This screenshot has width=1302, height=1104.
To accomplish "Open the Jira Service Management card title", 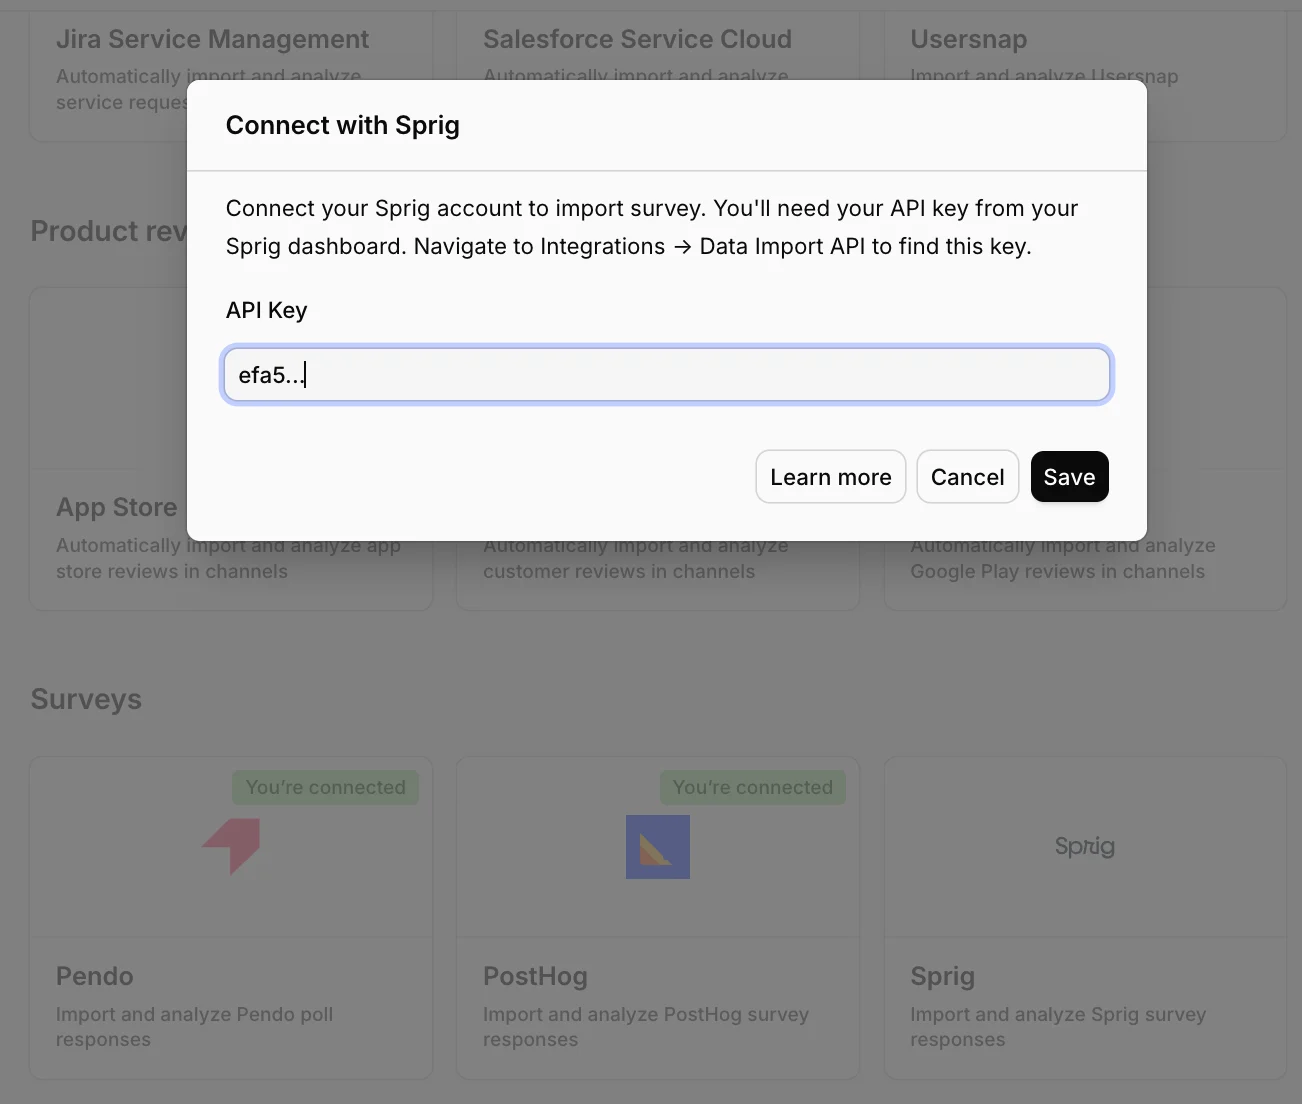I will [x=212, y=39].
